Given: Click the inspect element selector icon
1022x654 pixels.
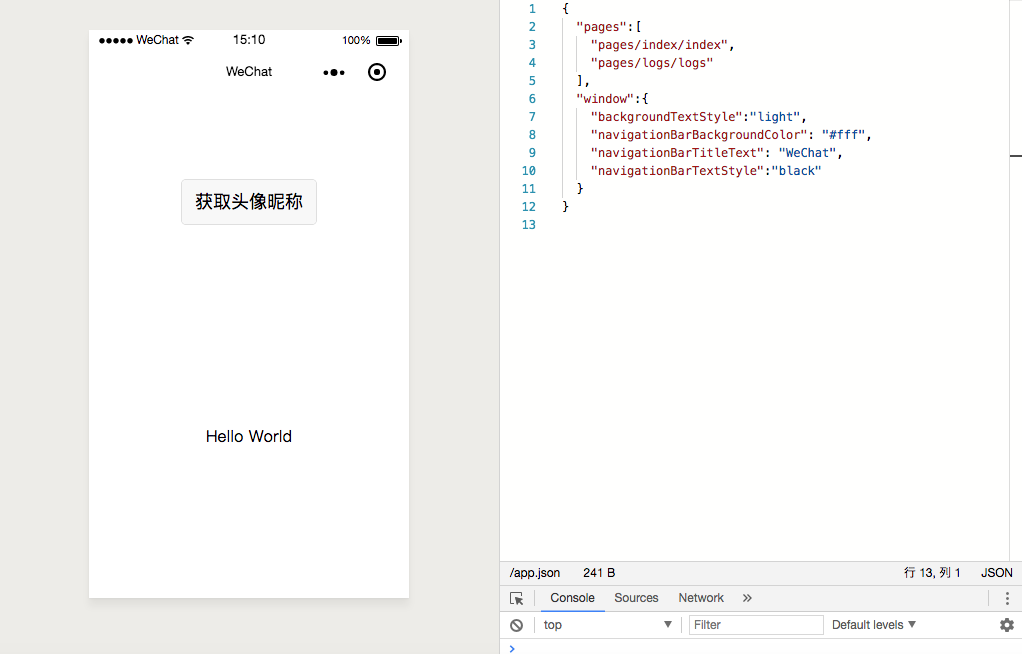Looking at the screenshot, I should tap(516, 598).
